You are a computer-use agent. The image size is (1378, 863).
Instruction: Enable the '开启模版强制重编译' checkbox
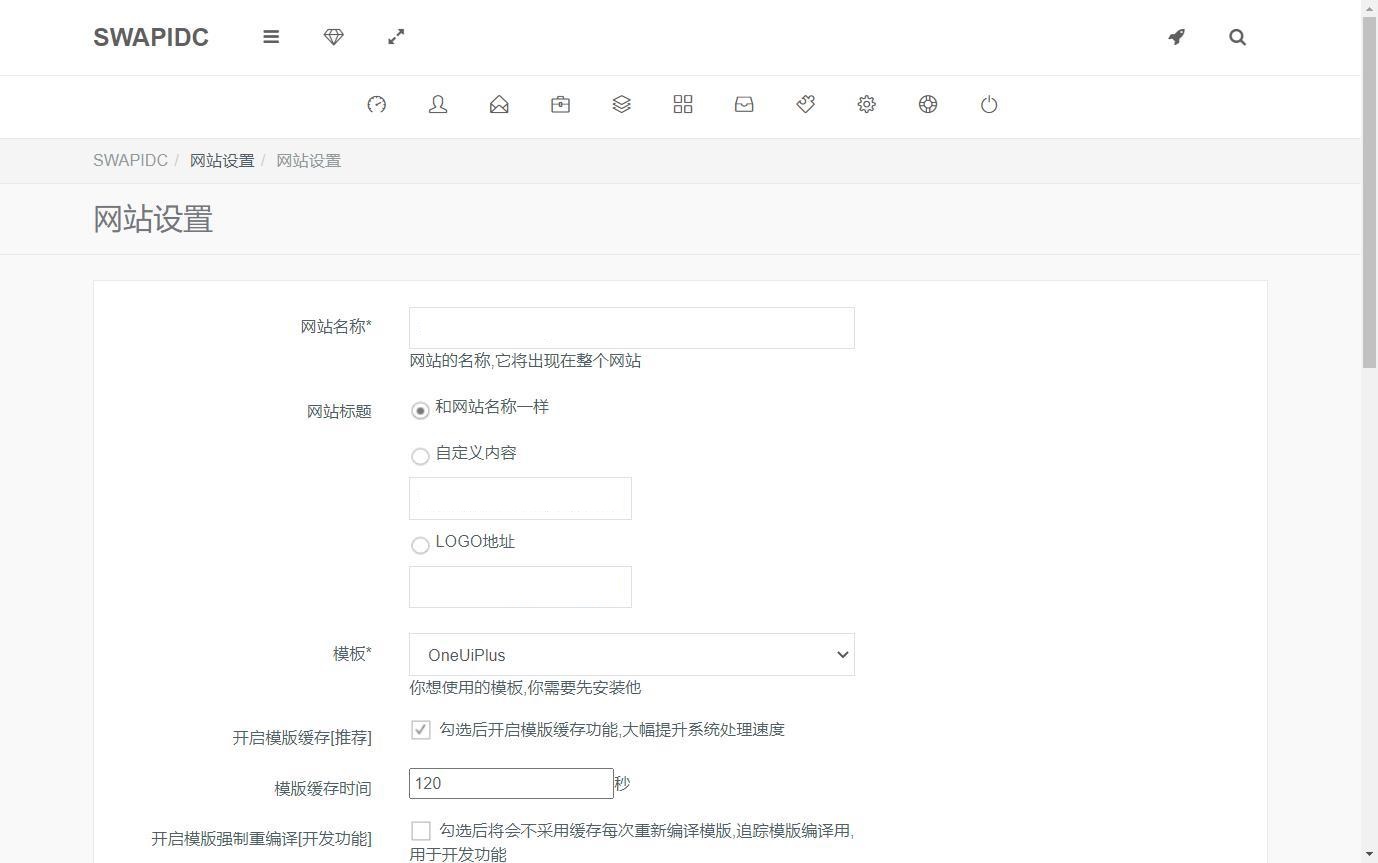coord(421,831)
